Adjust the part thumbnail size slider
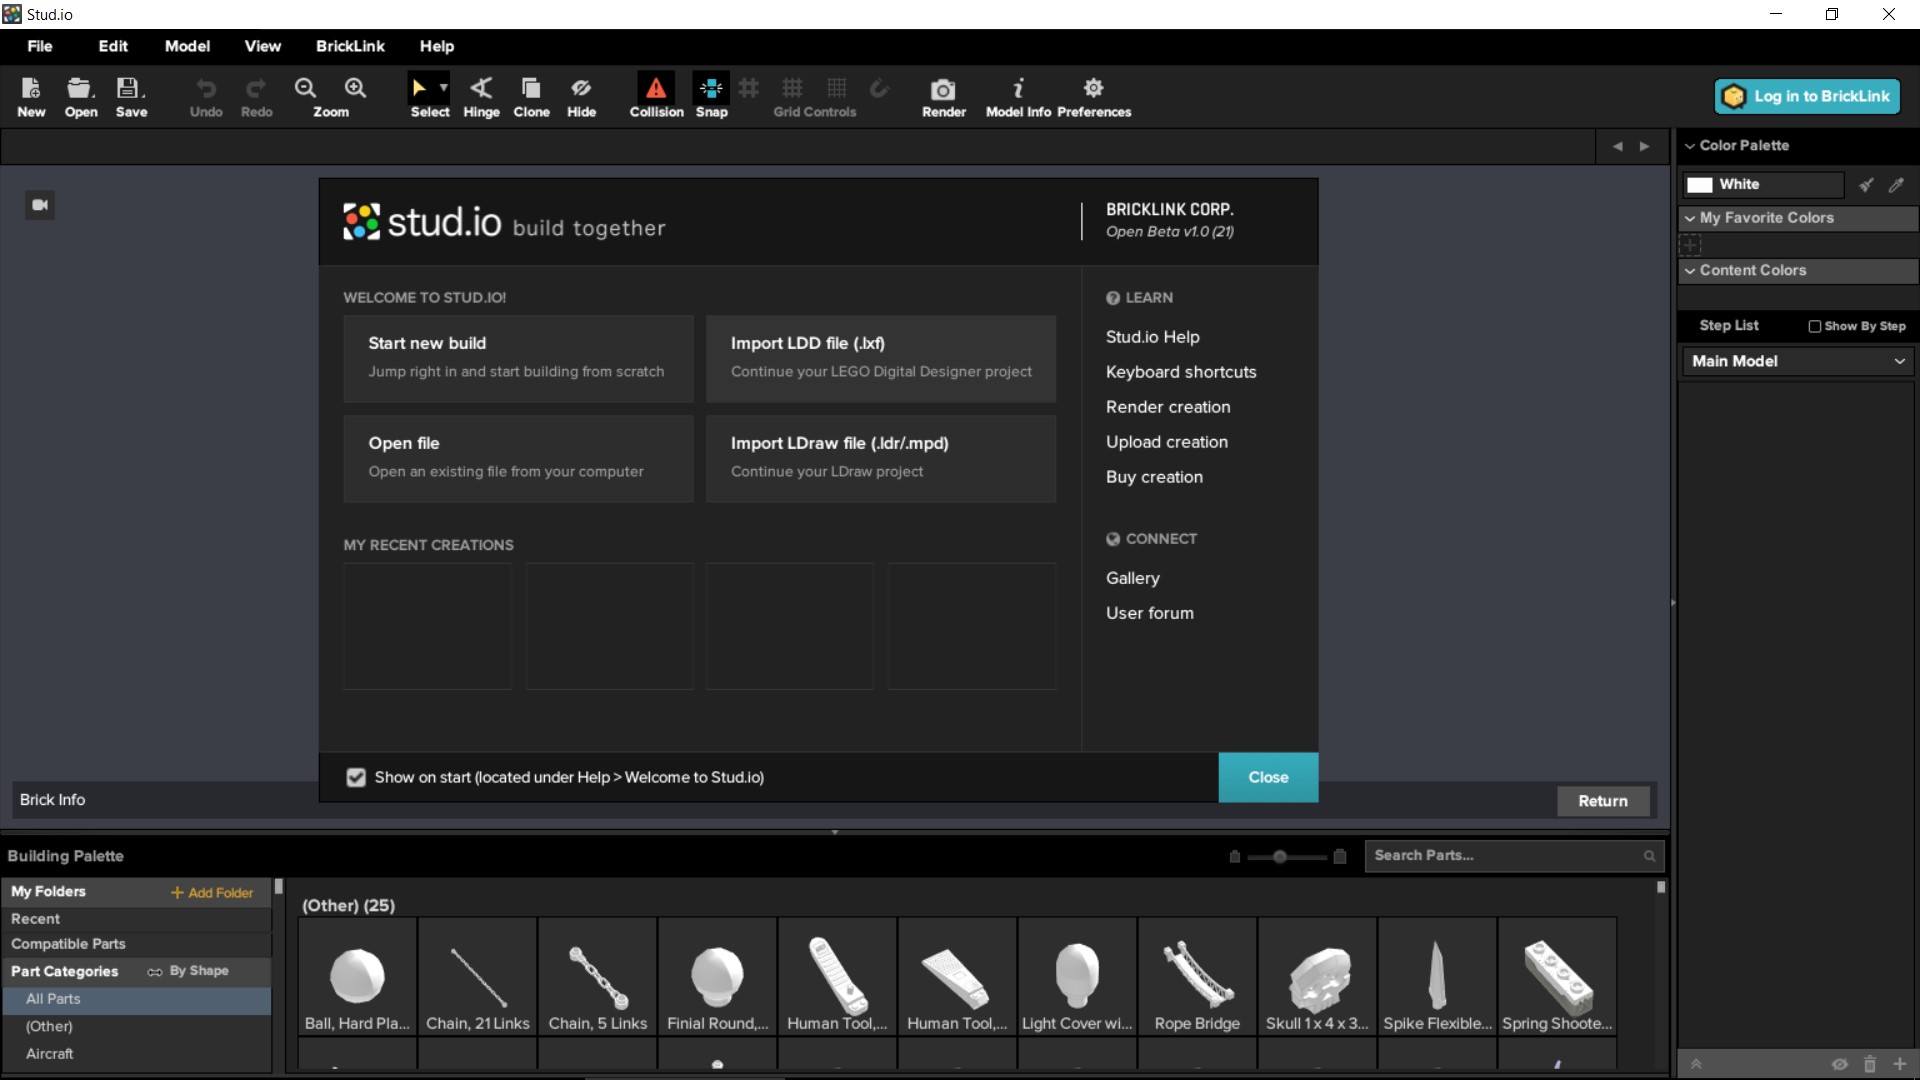 [x=1280, y=857]
